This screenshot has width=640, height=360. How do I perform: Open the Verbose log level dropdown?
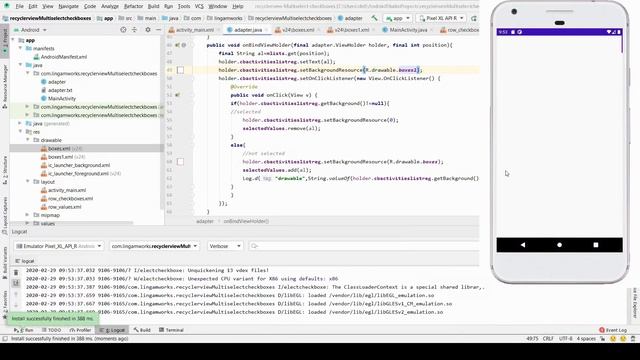[224, 246]
